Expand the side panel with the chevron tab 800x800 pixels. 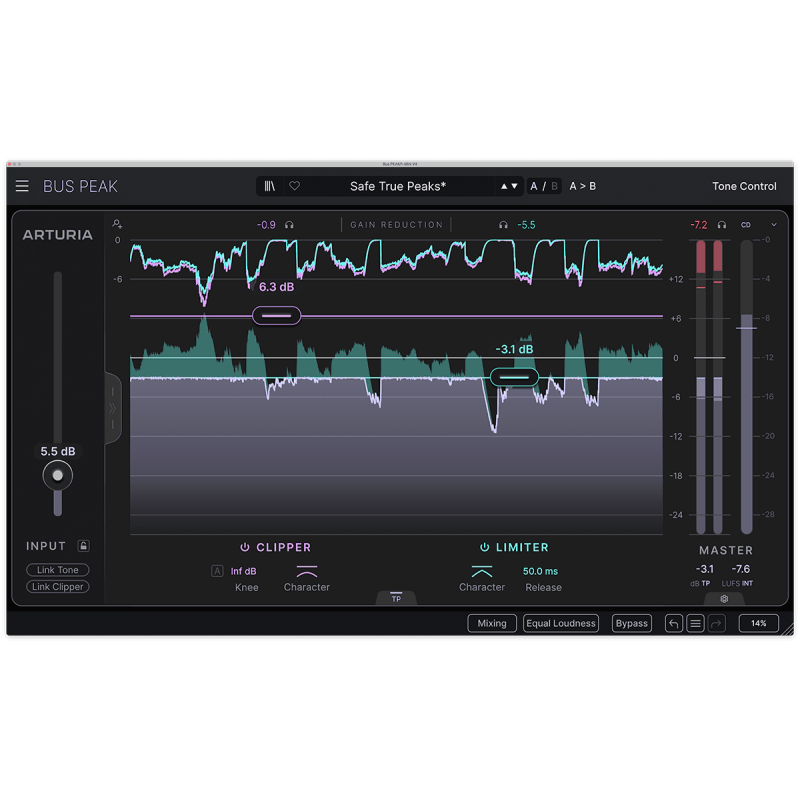[113, 408]
